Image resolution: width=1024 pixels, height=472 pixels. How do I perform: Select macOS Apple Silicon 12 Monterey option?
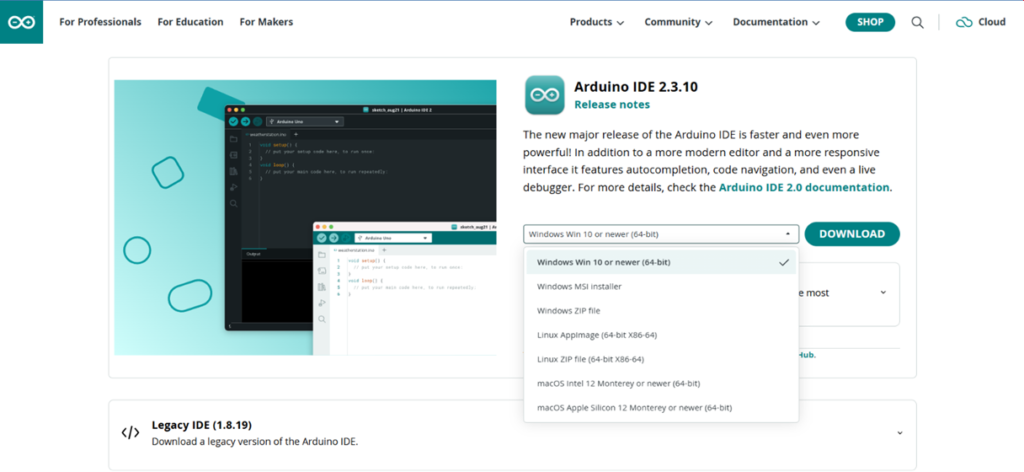(661, 407)
